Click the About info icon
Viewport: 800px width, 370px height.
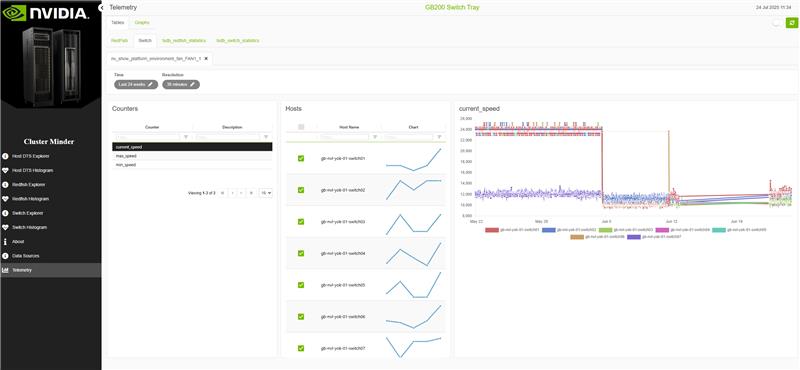tap(5, 241)
